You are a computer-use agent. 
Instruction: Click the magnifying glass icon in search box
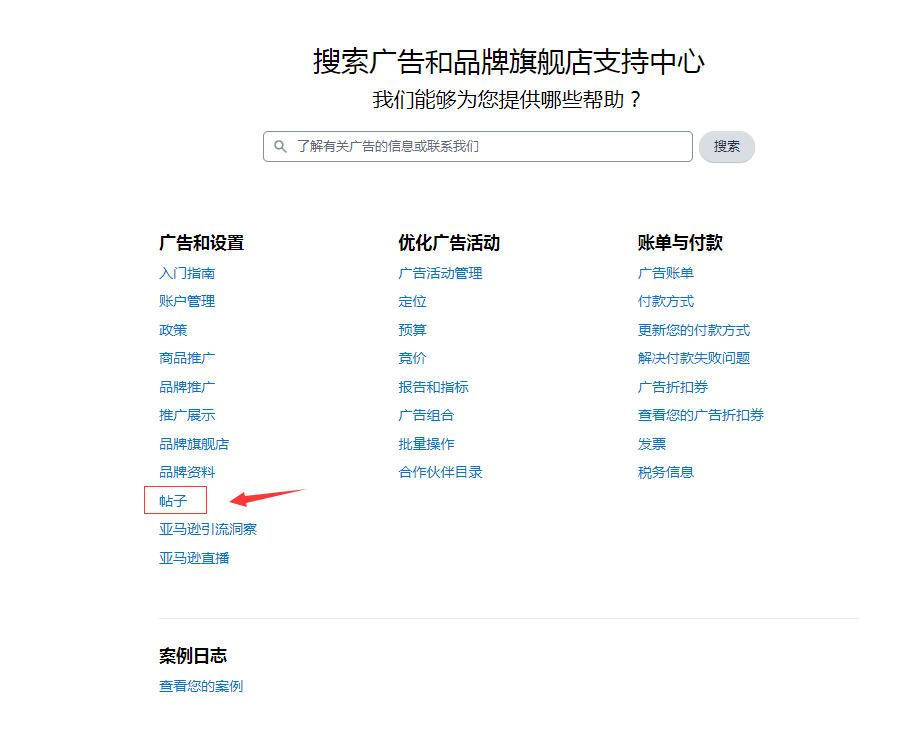(x=280, y=146)
